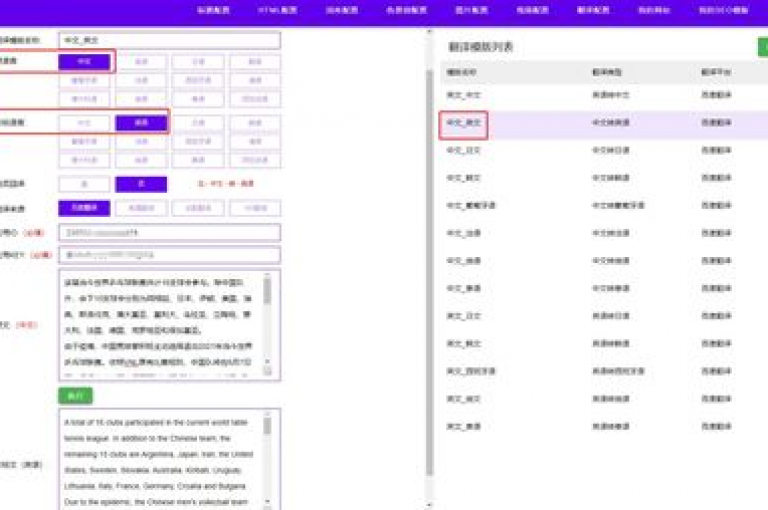Screen dimensions: 768x510
Task: Click the 中文转日语 translation type cell
Action: [611, 150]
